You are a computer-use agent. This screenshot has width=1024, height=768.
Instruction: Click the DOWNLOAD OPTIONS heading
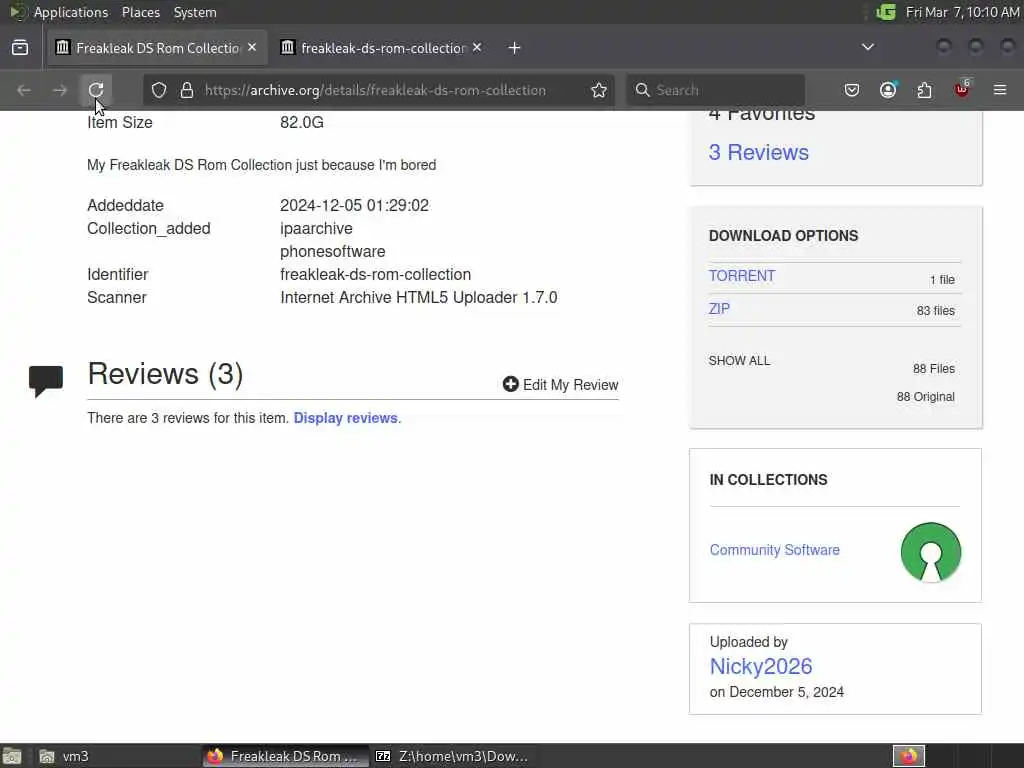783,236
